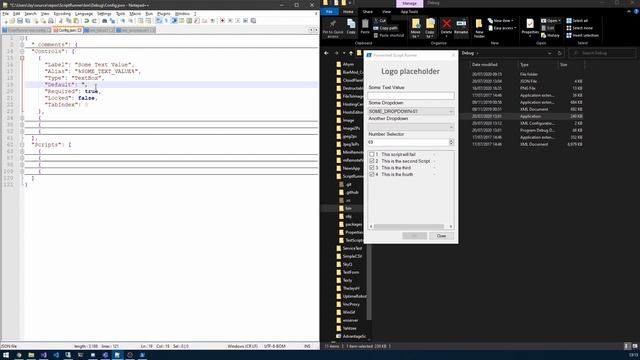Click the Number Selector up/down spinner arrows
This screenshot has width=640, height=360.
point(451,142)
